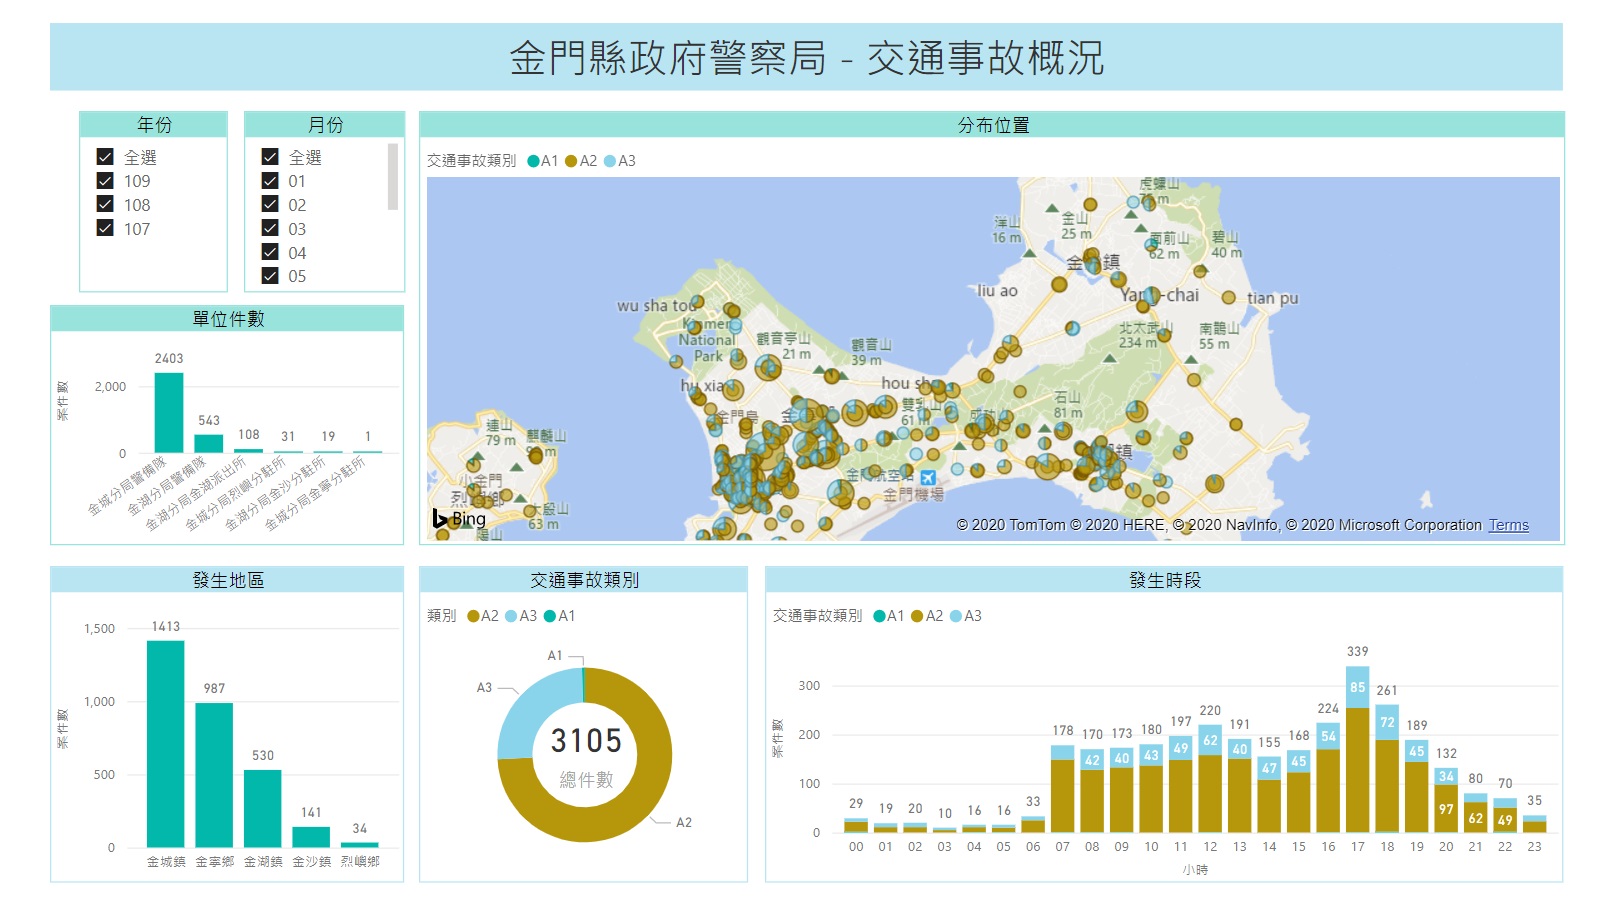Screen dimensions: 1616x899
Task: Click the 單位件數 chart title
Action: (228, 318)
